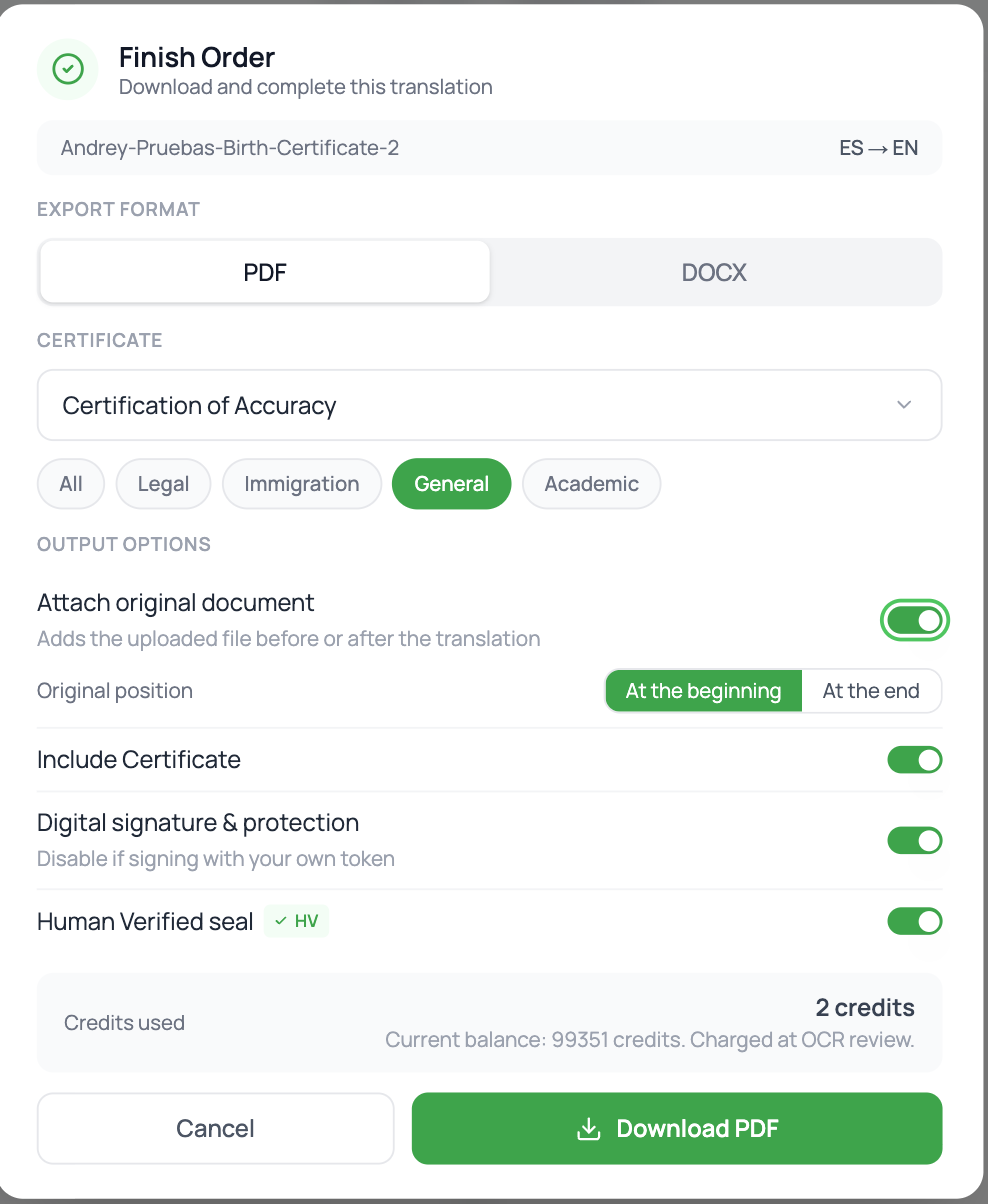Filter certificates by Academic
This screenshot has height=1204, width=988.
coord(591,484)
